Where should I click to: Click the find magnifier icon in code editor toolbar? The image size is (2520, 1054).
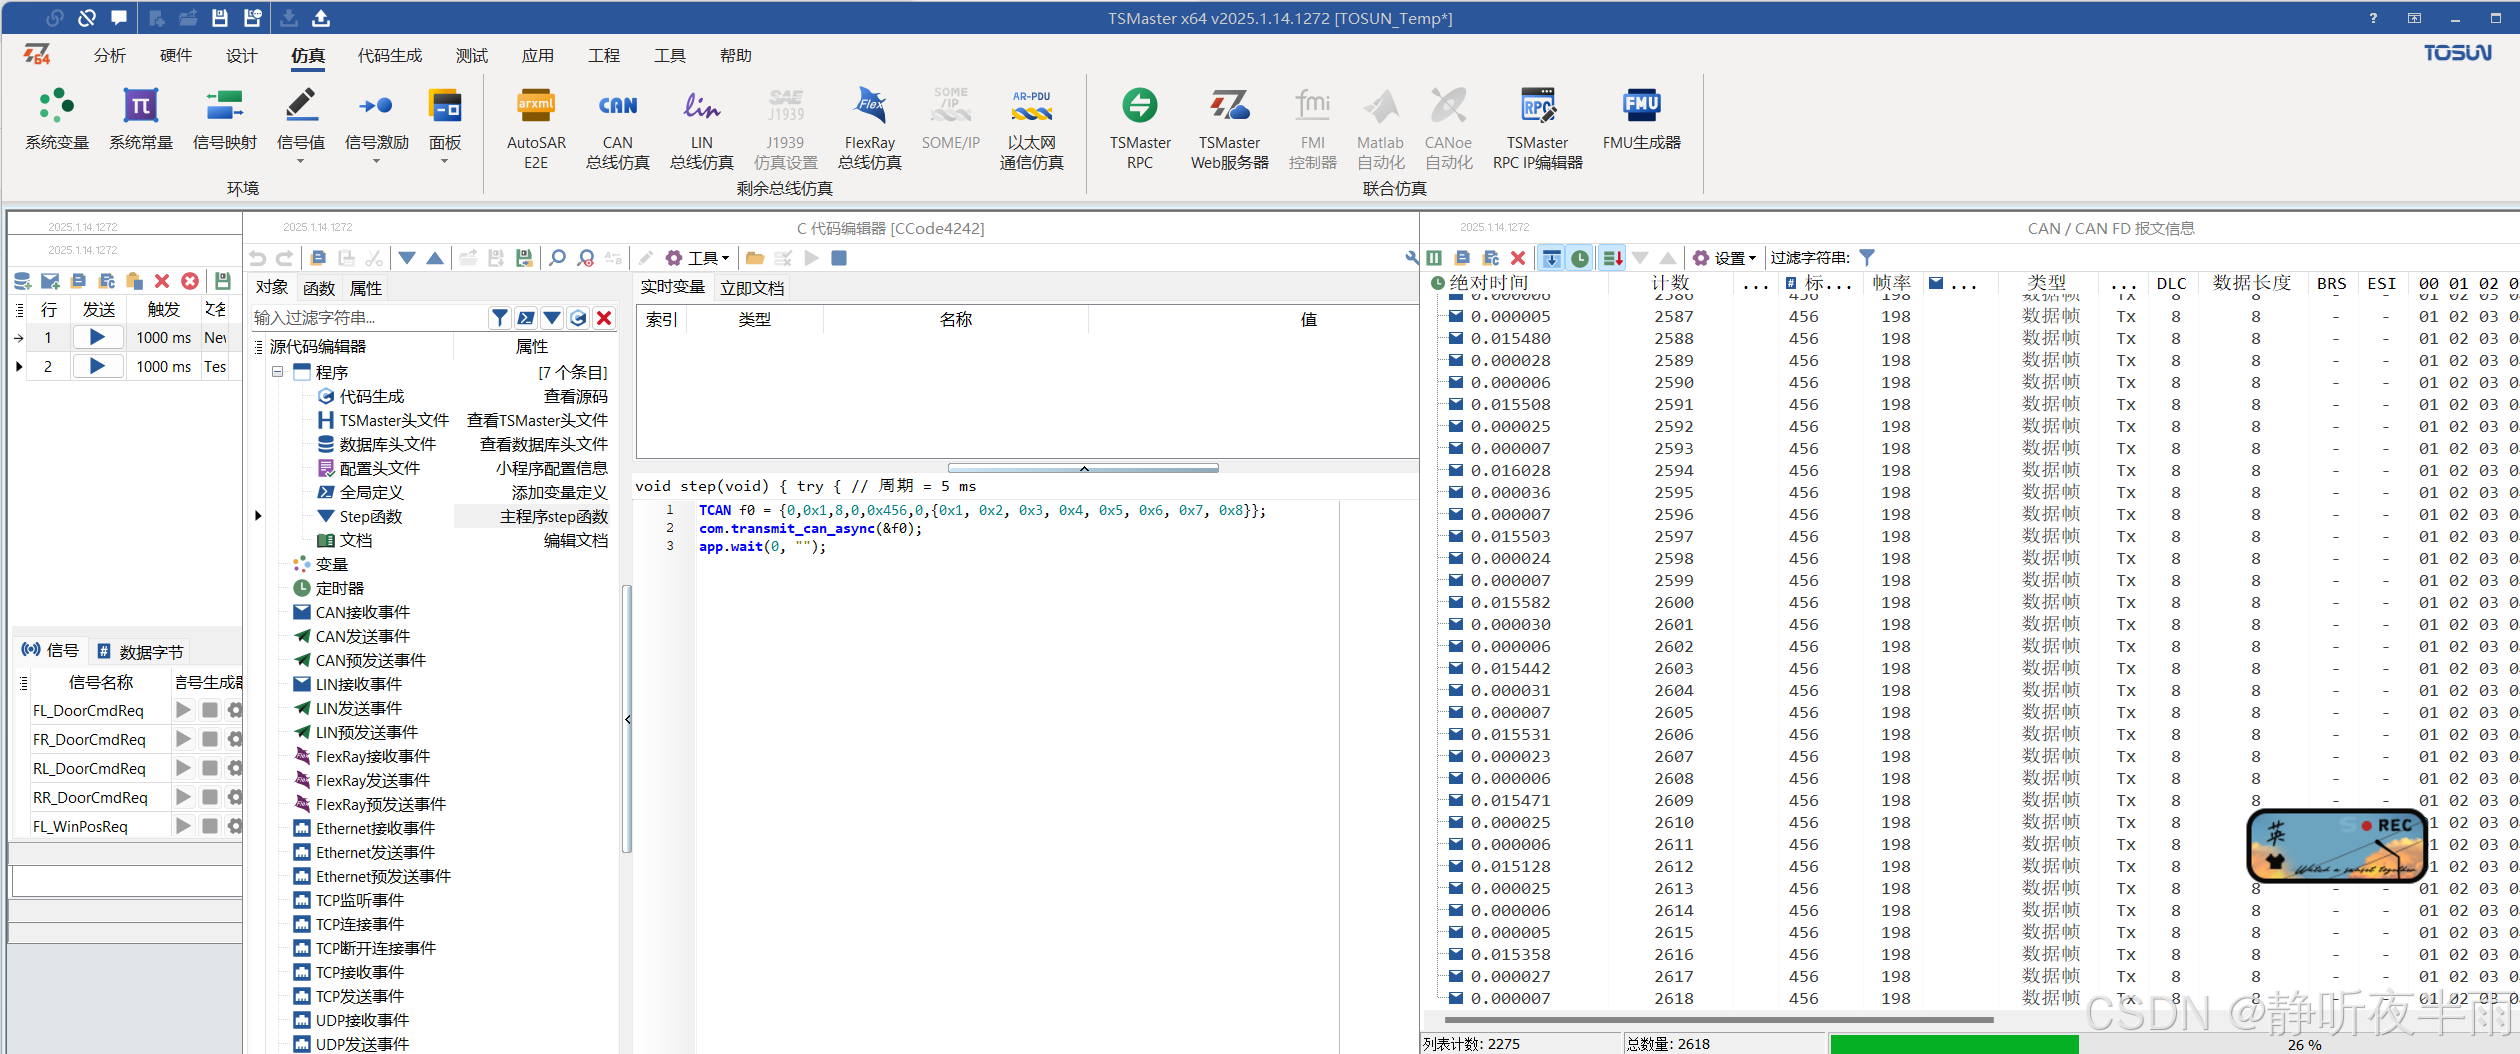557,258
